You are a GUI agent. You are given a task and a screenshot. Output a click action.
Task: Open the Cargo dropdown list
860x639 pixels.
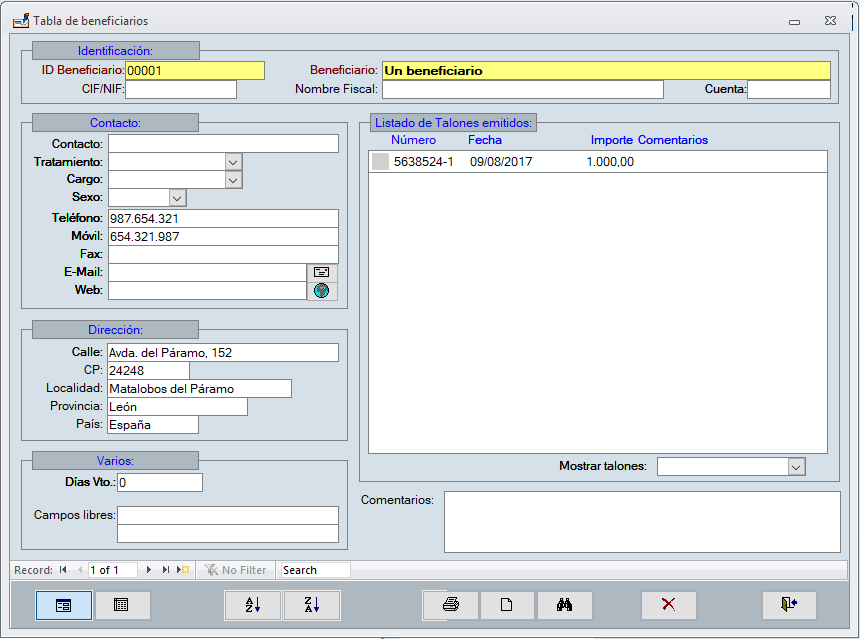point(233,180)
